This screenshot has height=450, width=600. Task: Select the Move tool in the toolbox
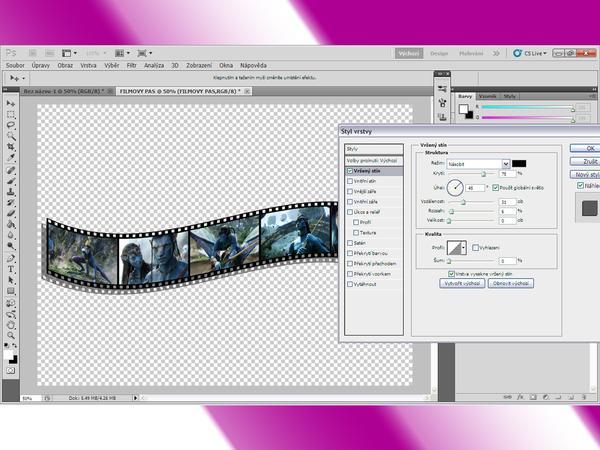tap(11, 103)
